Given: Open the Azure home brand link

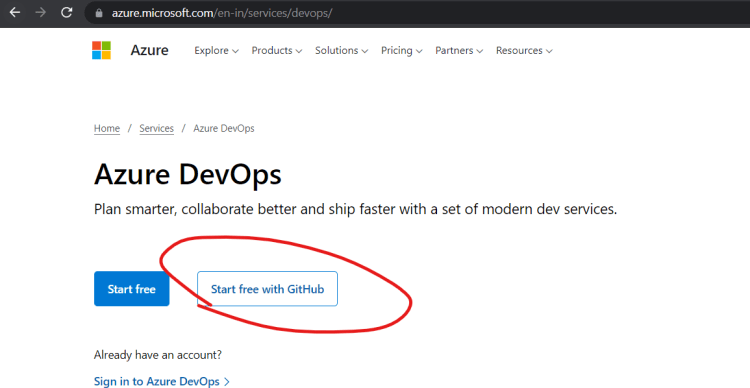Looking at the screenshot, I should point(149,50).
